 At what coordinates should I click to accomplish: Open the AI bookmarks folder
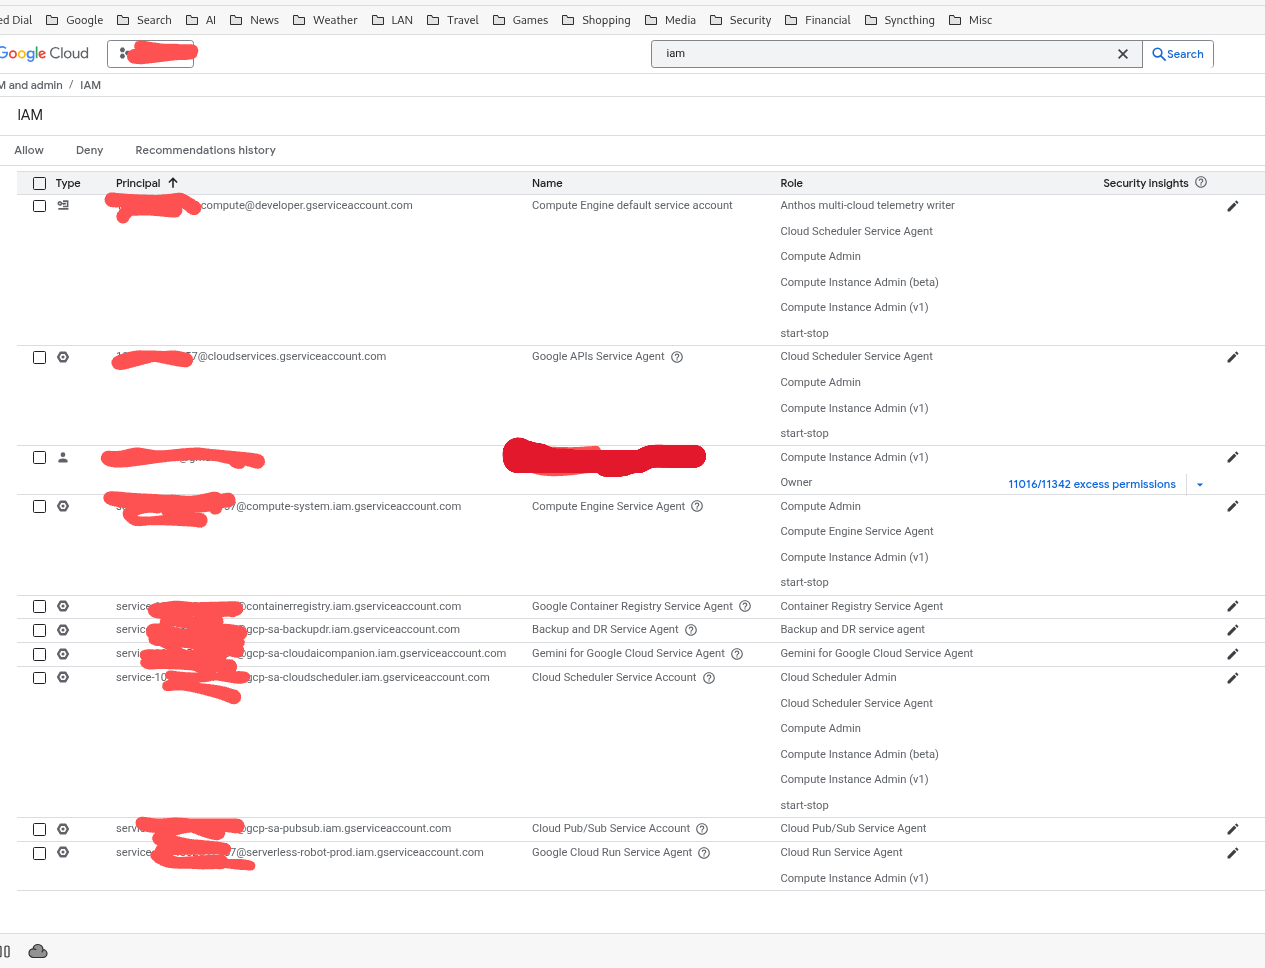click(201, 20)
